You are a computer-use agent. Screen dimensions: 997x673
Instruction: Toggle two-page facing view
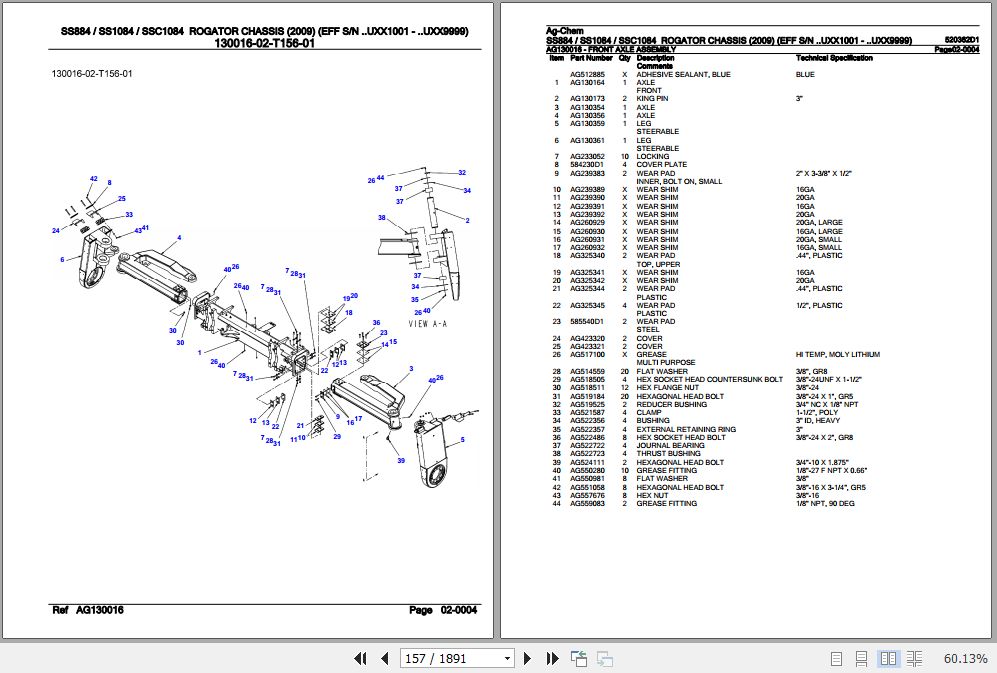(x=889, y=658)
